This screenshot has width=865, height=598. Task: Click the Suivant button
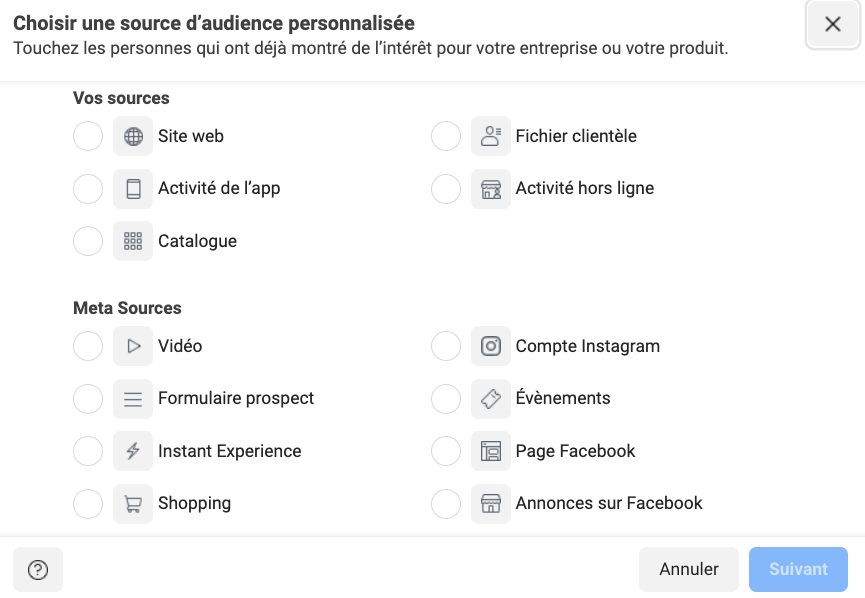click(798, 569)
